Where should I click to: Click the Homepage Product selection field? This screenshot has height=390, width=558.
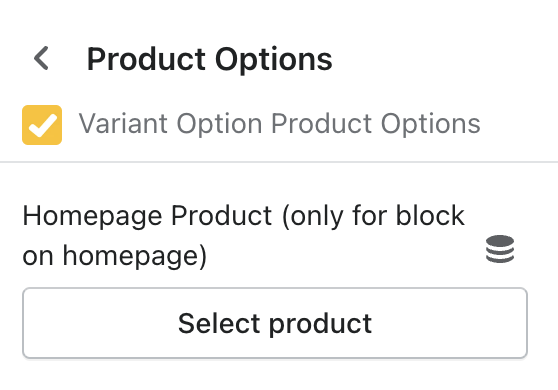pyautogui.click(x=275, y=323)
